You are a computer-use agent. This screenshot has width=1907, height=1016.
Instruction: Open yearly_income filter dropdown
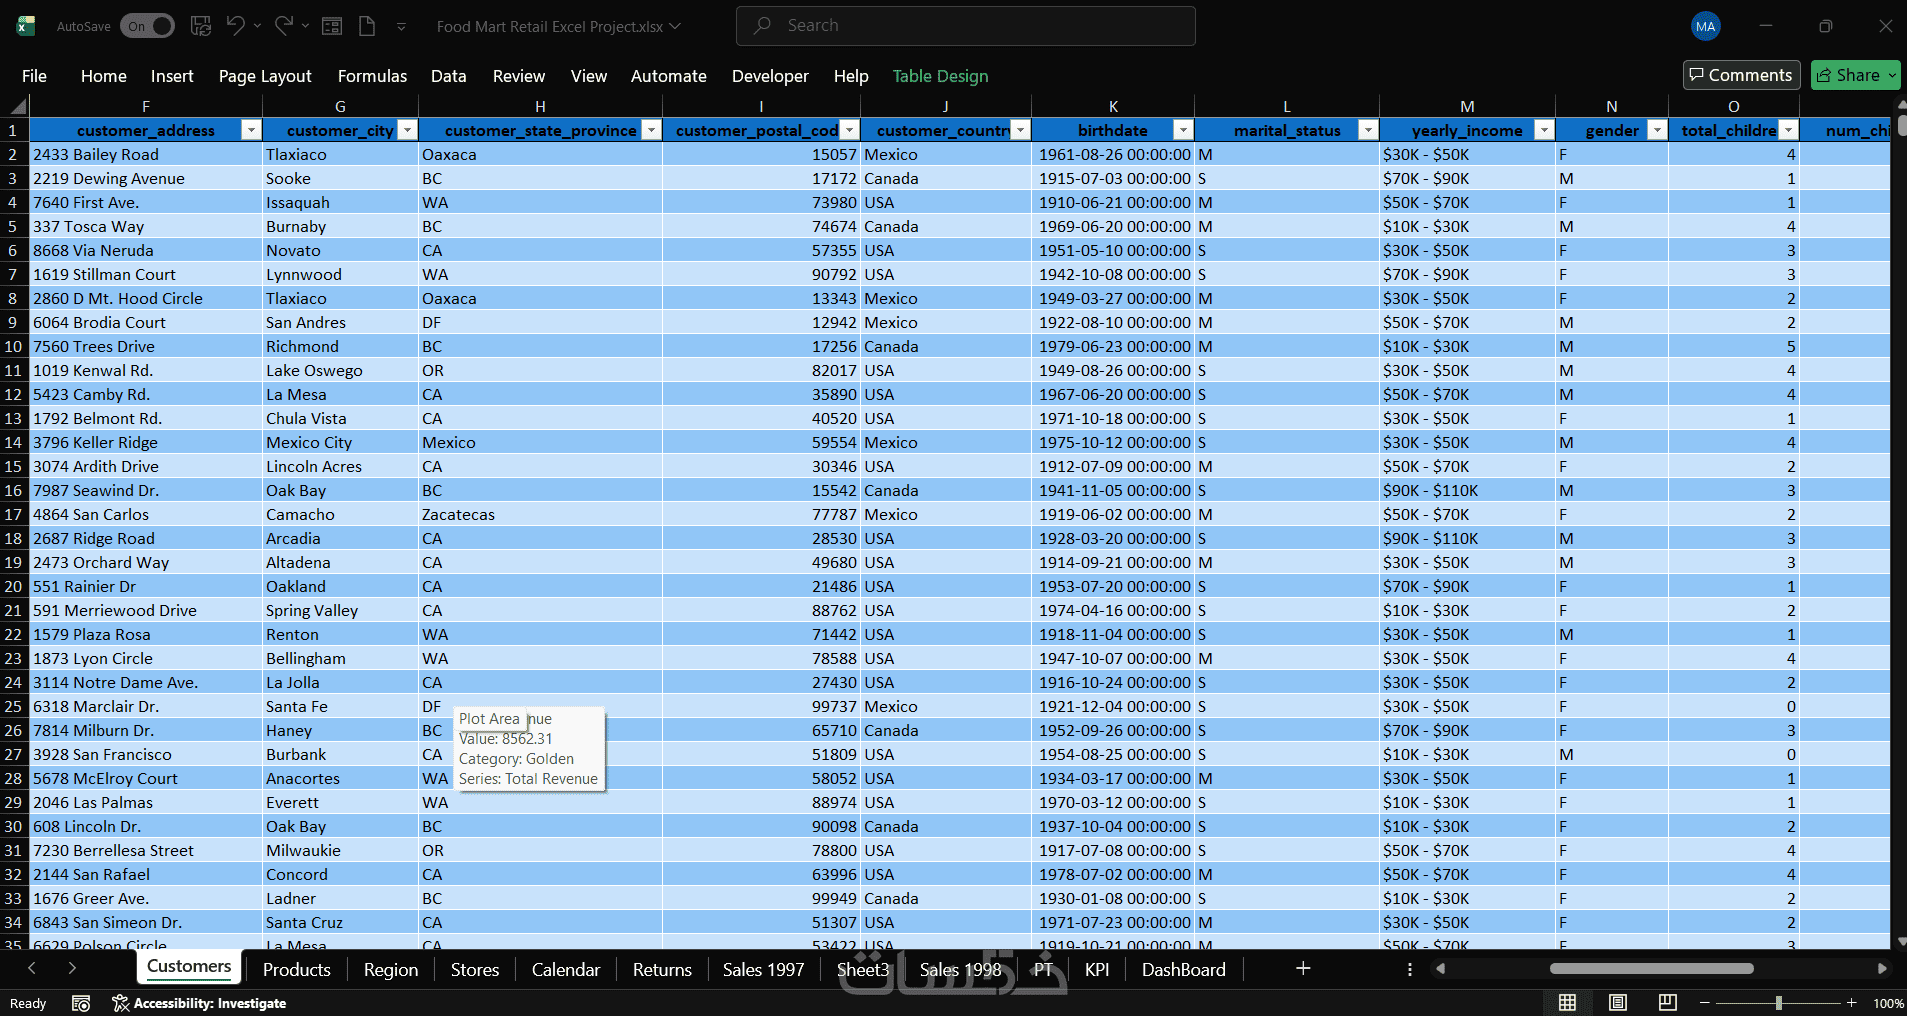coord(1544,130)
